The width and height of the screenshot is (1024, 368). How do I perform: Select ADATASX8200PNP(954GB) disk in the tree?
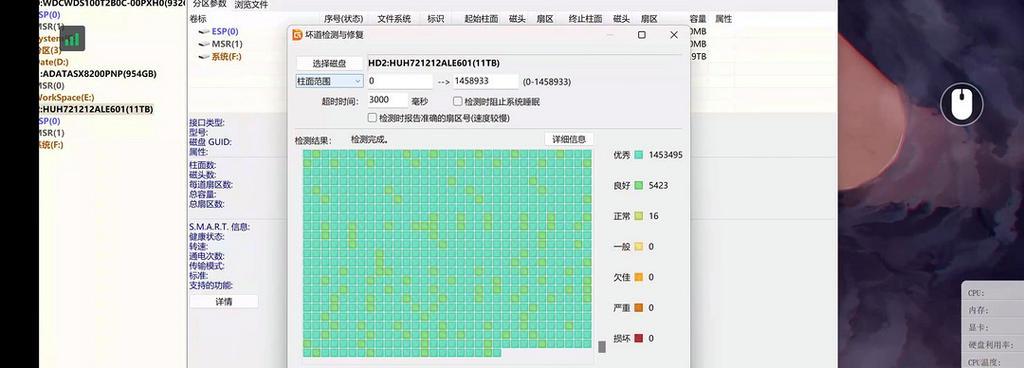coord(98,74)
